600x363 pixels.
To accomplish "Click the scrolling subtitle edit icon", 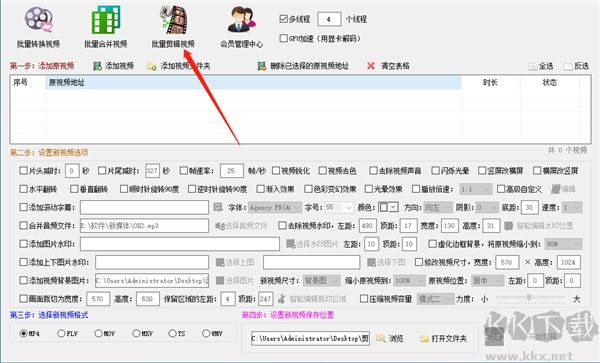I will (218, 207).
